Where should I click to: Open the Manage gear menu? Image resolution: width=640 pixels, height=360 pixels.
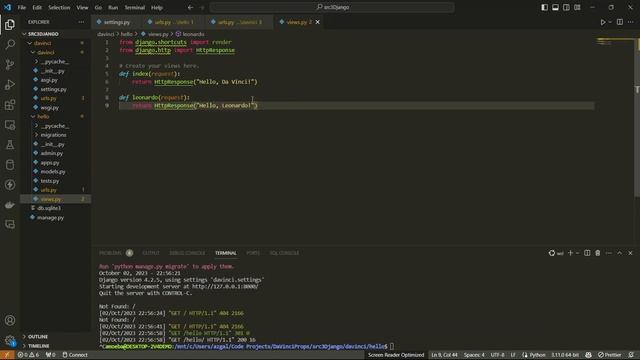(x=10, y=340)
